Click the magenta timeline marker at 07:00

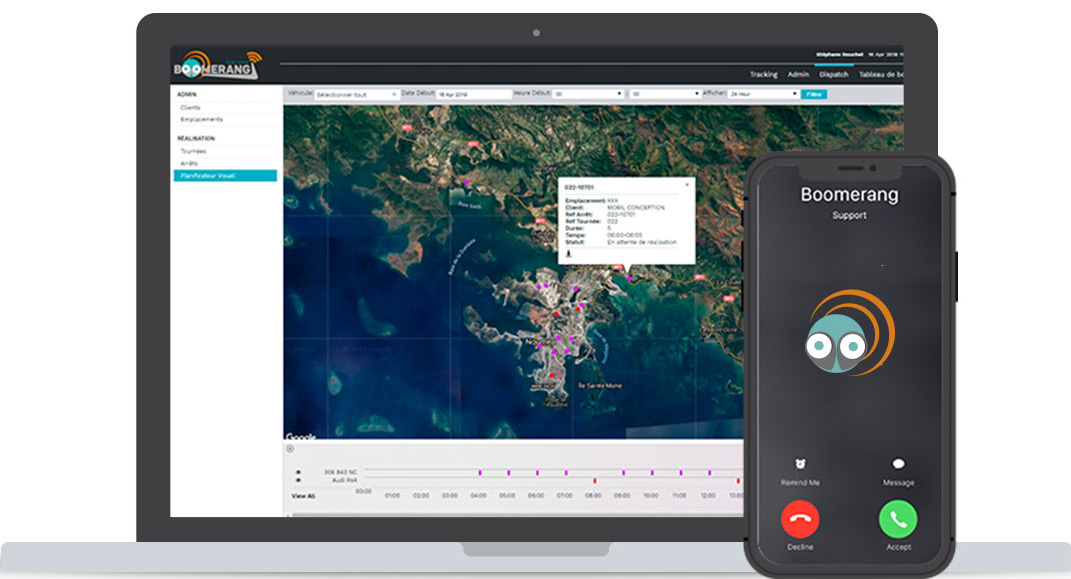(566, 472)
